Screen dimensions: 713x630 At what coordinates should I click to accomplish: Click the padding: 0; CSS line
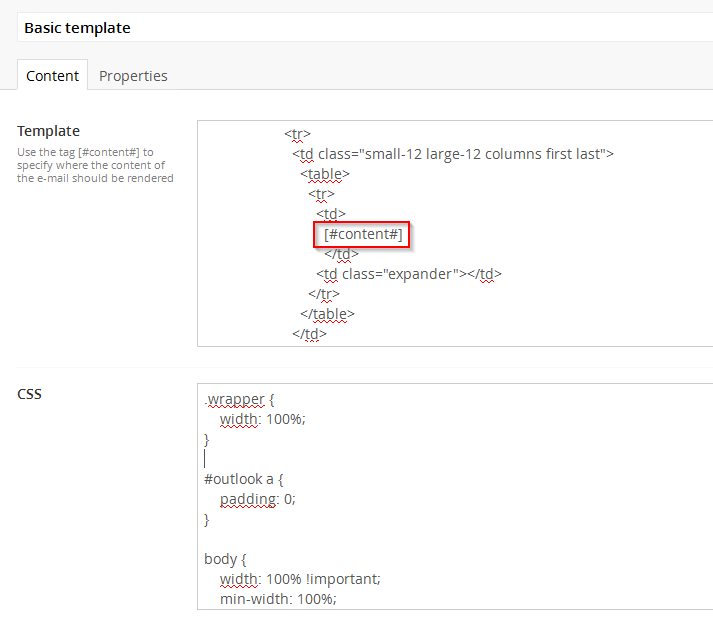[x=258, y=499]
